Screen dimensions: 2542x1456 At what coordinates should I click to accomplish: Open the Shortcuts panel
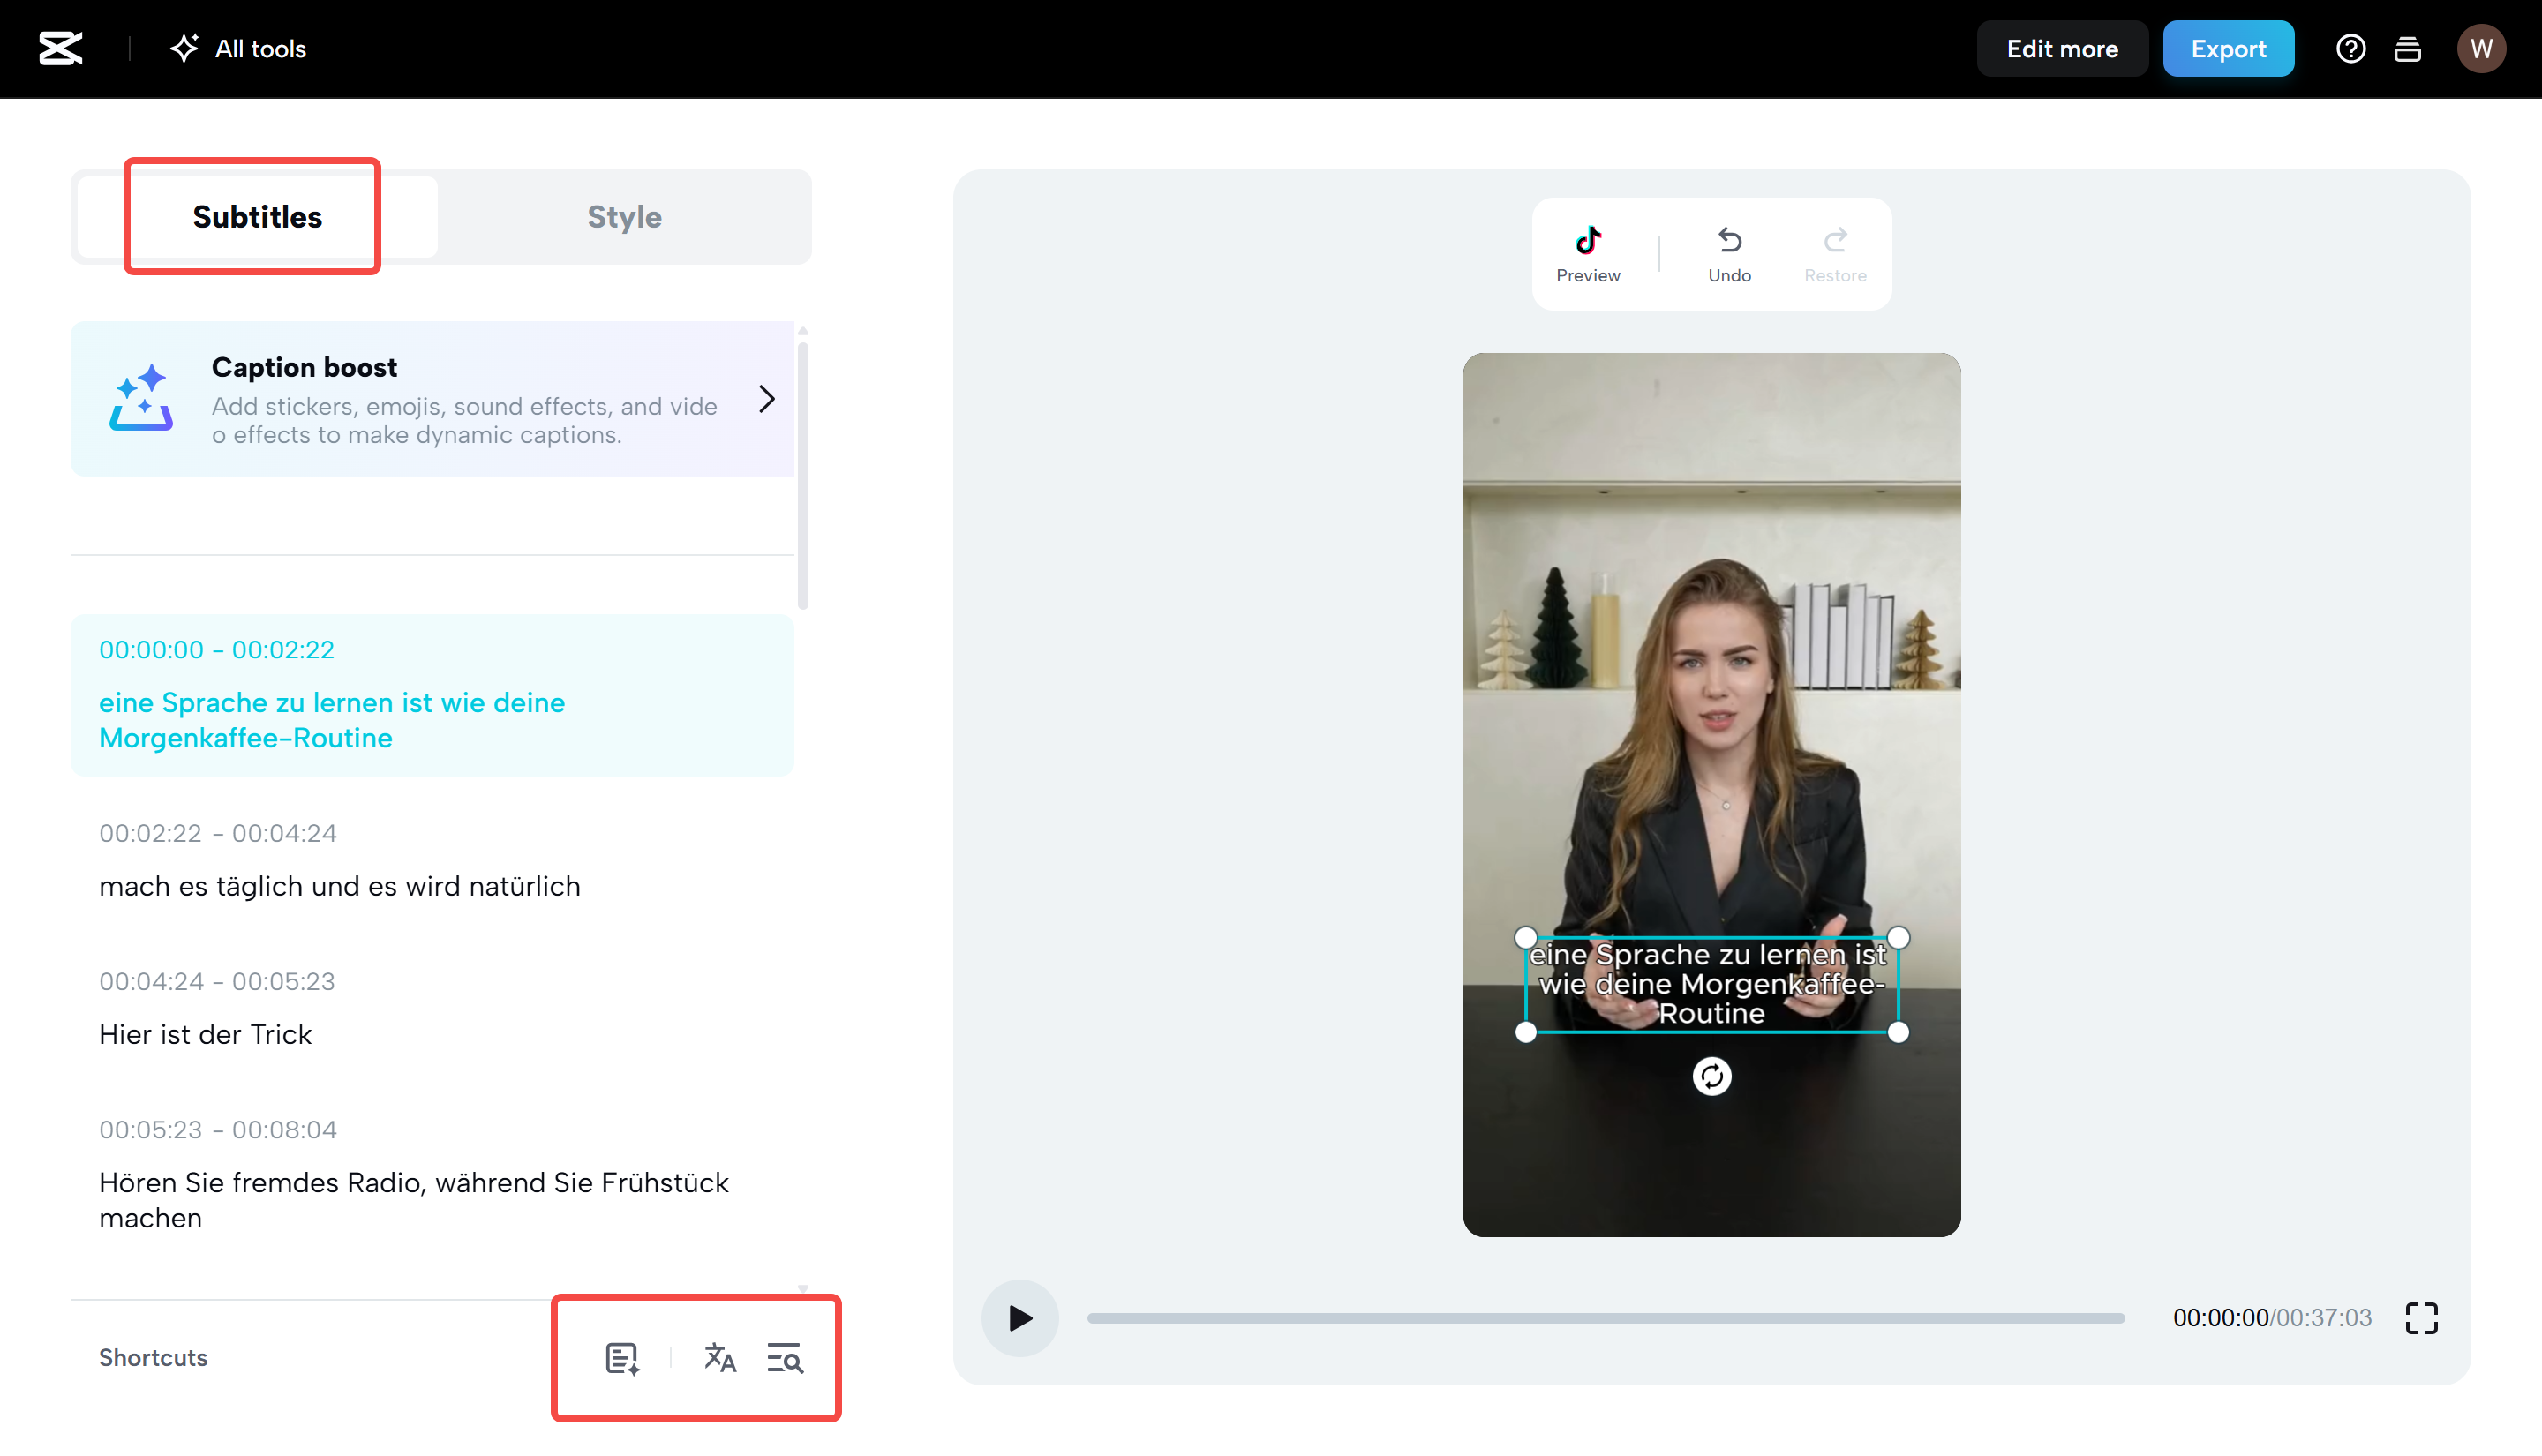(x=152, y=1358)
